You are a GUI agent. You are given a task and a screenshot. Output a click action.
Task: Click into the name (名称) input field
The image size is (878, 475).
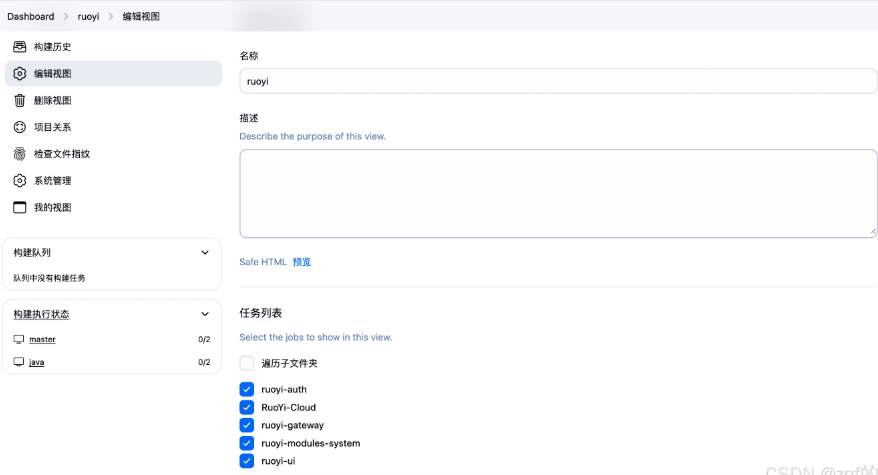coord(558,81)
